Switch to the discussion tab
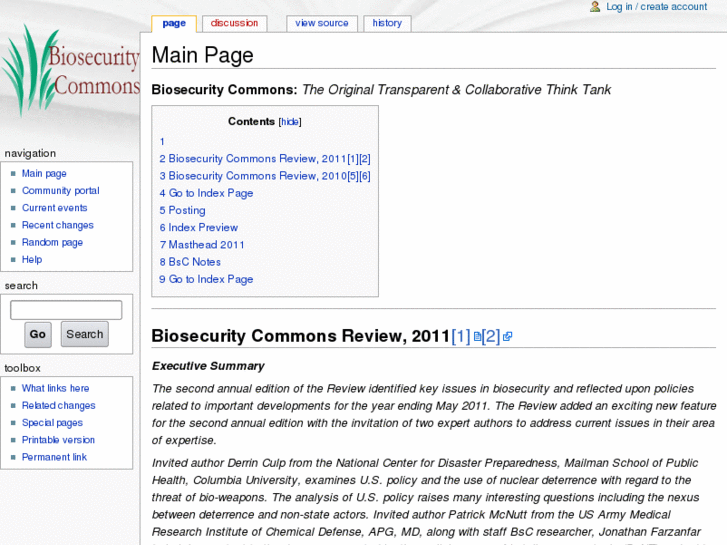 (x=234, y=23)
